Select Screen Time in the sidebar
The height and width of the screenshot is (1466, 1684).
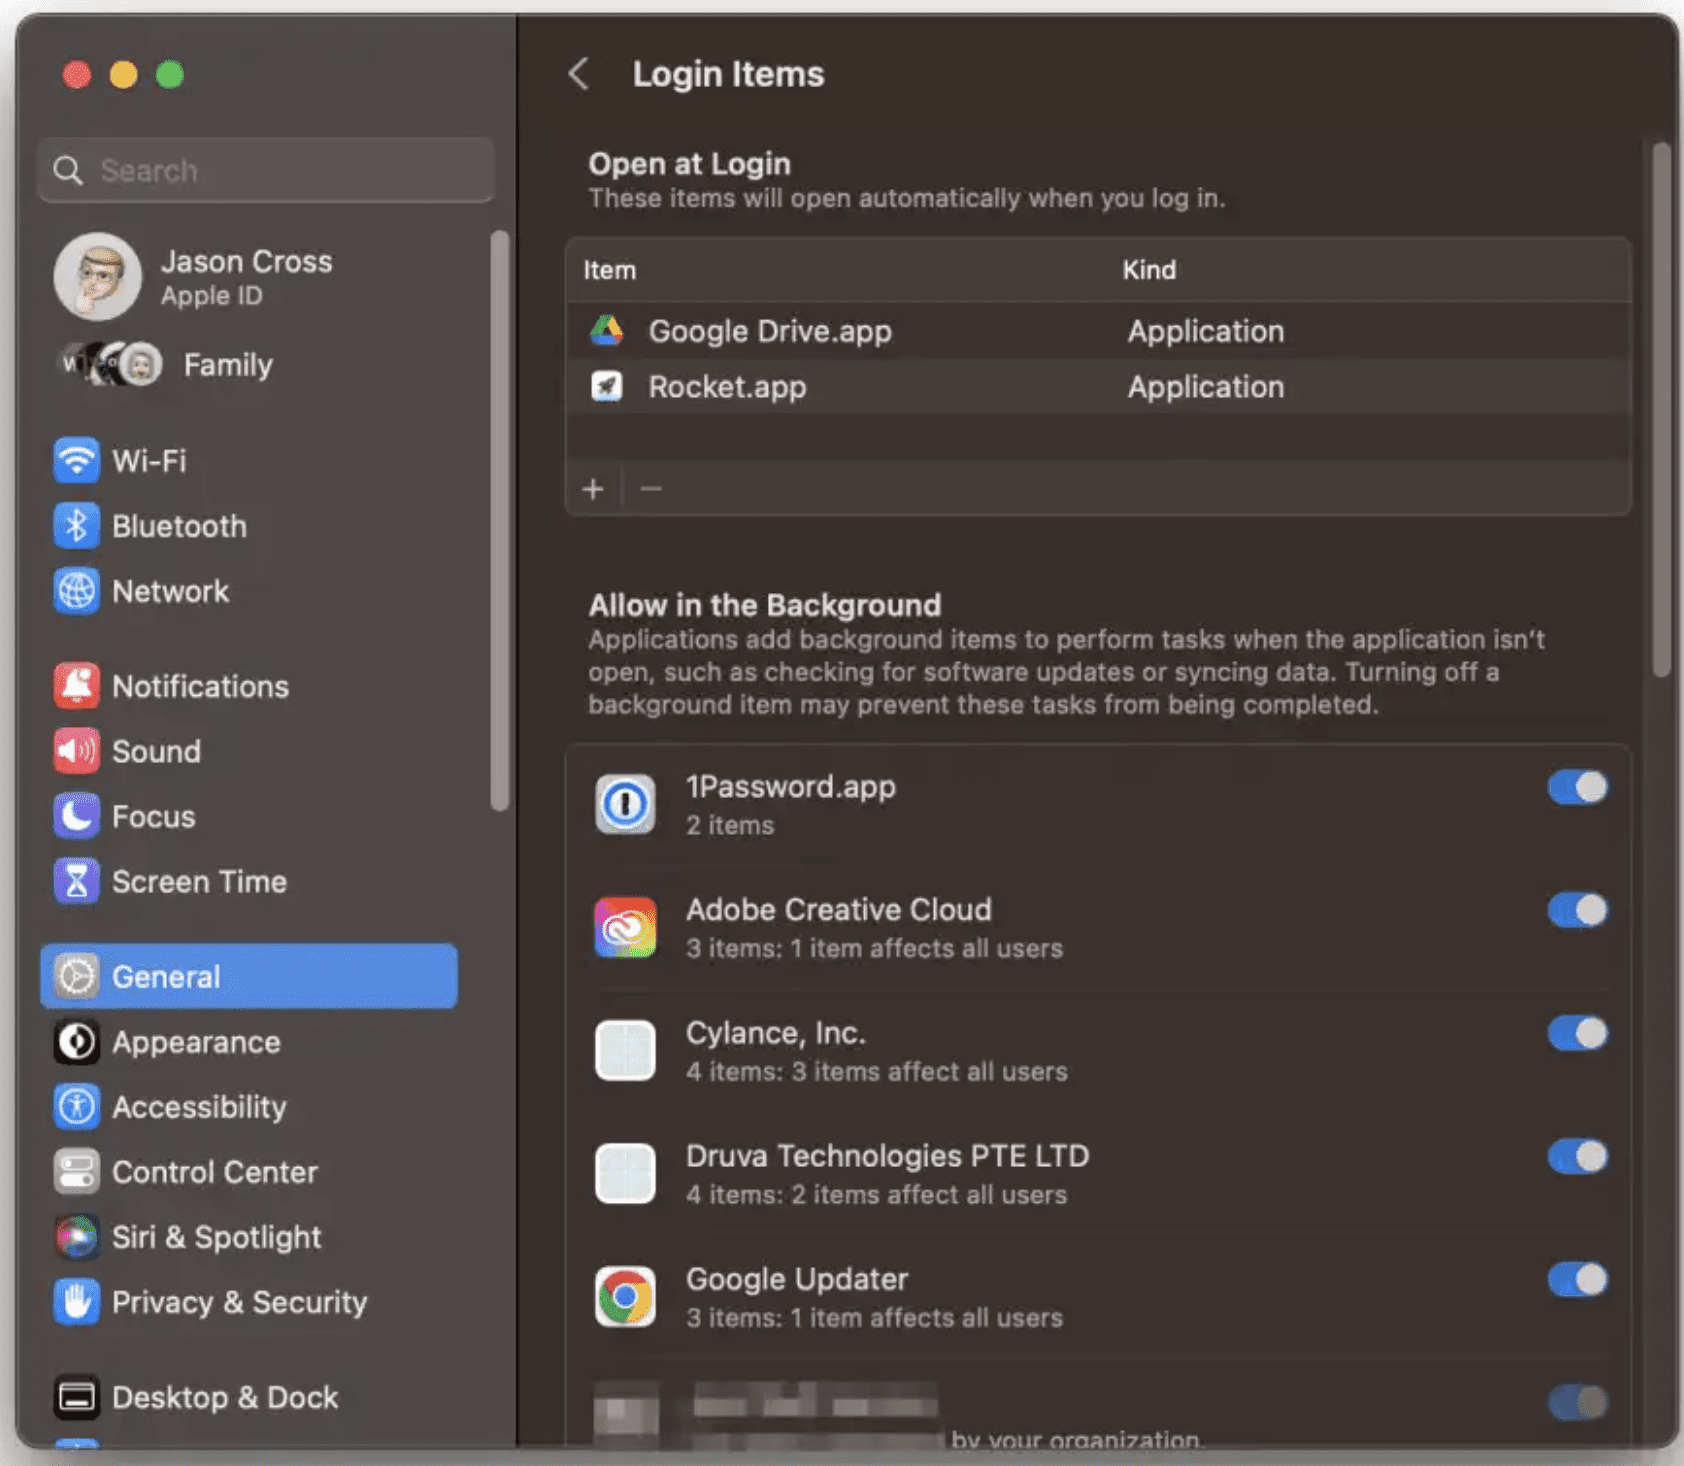pos(248,881)
